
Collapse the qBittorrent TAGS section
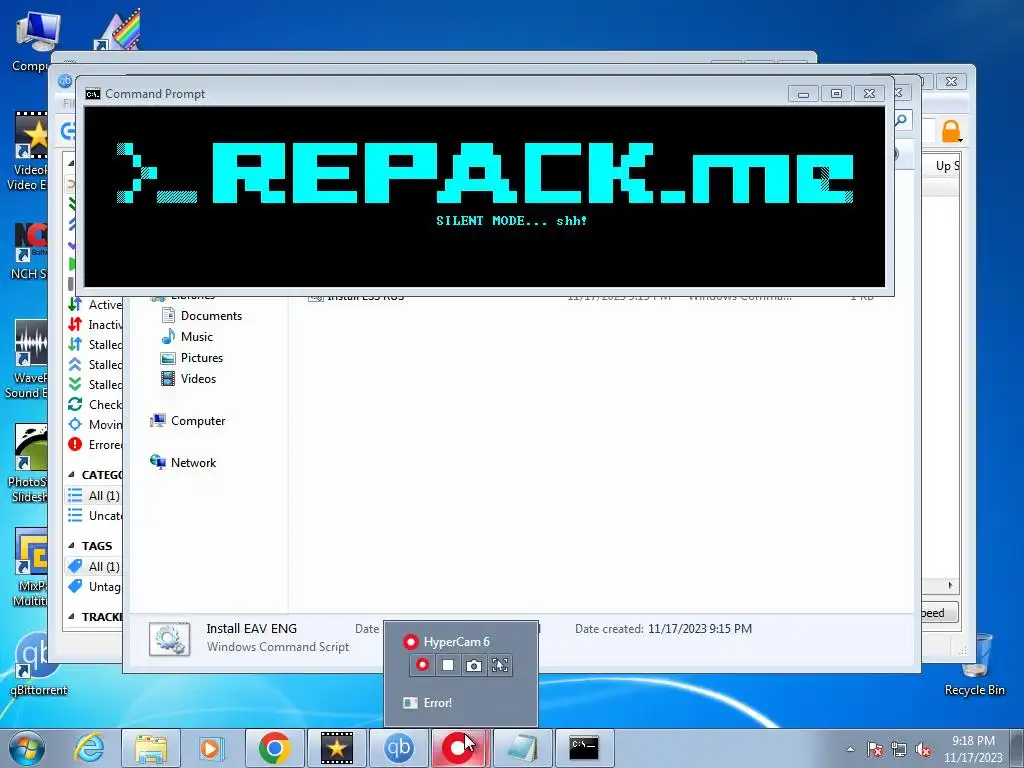coord(71,546)
